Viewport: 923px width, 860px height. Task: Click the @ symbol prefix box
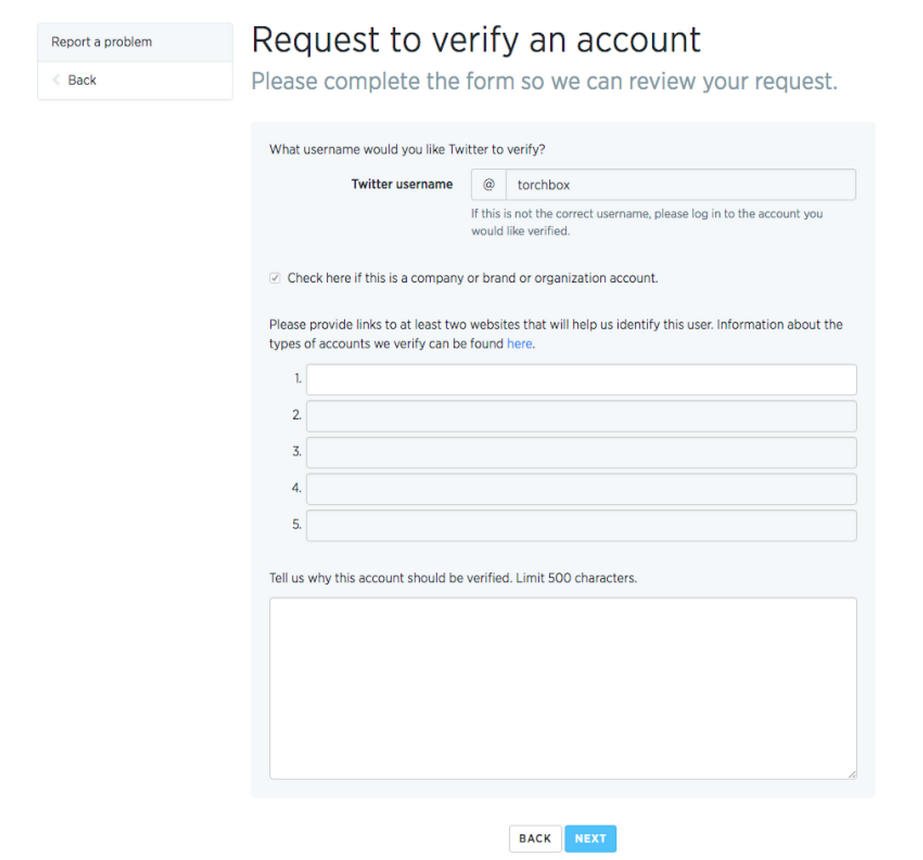pyautogui.click(x=489, y=185)
